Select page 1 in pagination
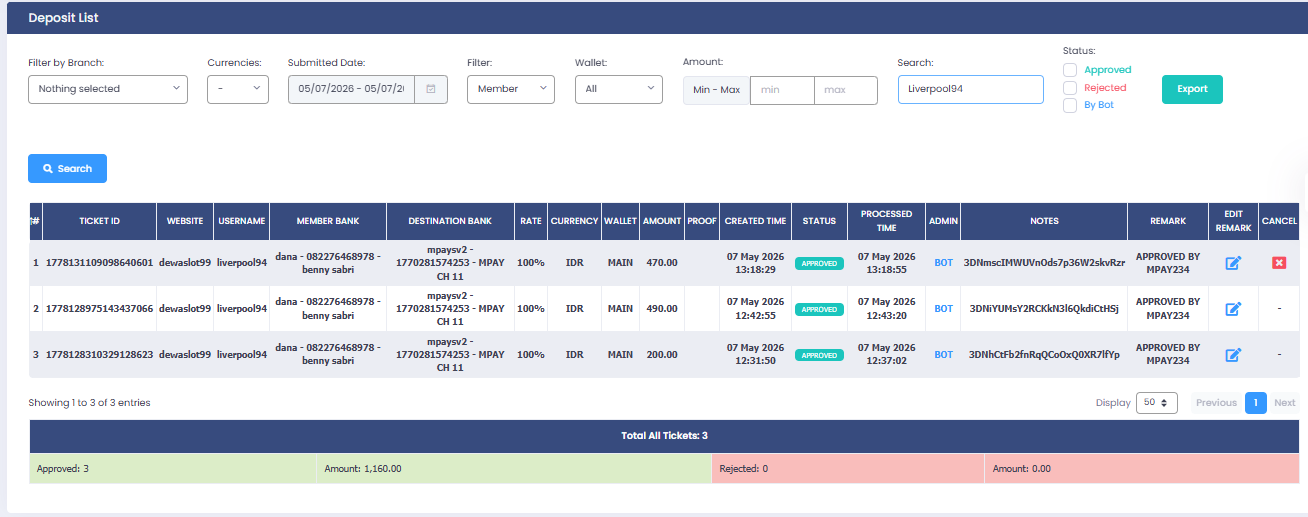 point(1256,403)
